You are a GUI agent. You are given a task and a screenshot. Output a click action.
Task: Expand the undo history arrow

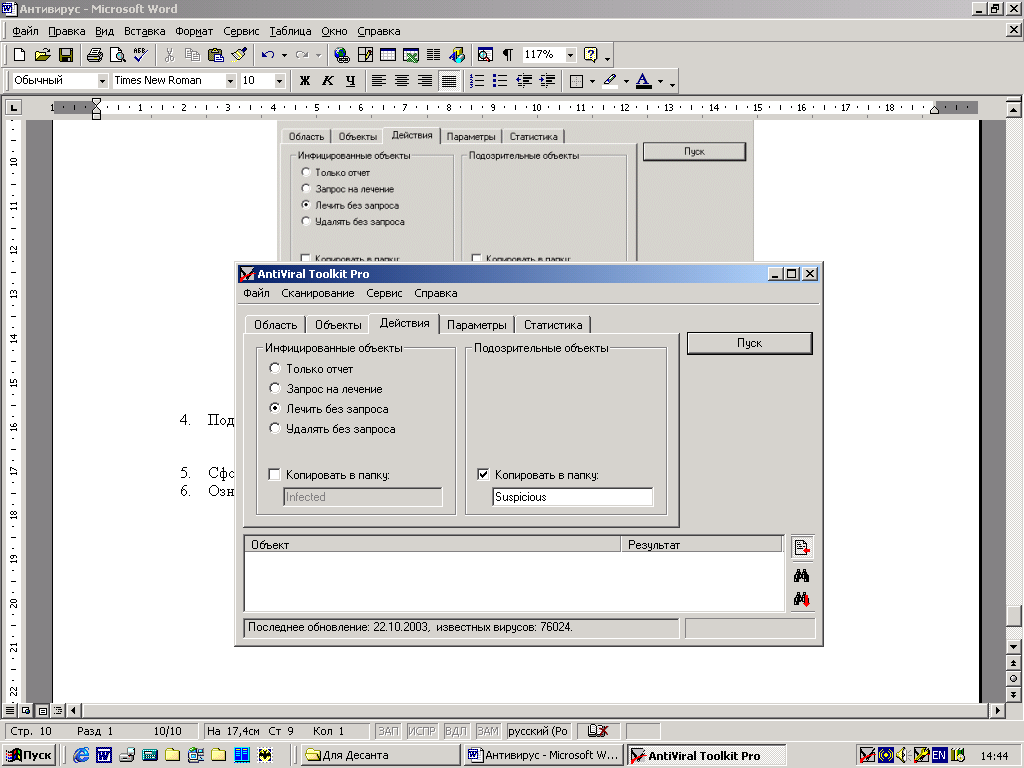tap(284, 55)
